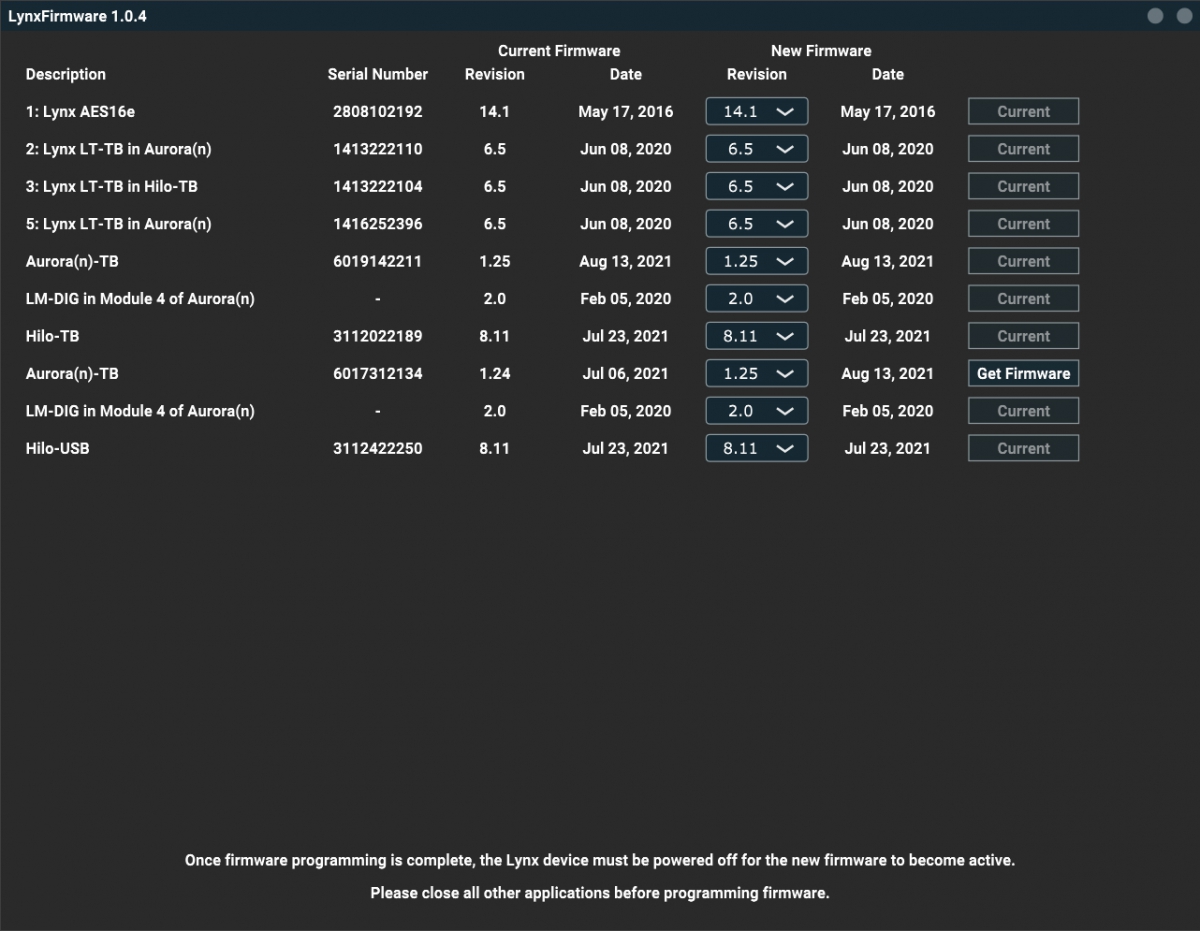Image resolution: width=1200 pixels, height=931 pixels.
Task: Click the LynxFirmware 1.0.4 title text
Action: point(77,16)
